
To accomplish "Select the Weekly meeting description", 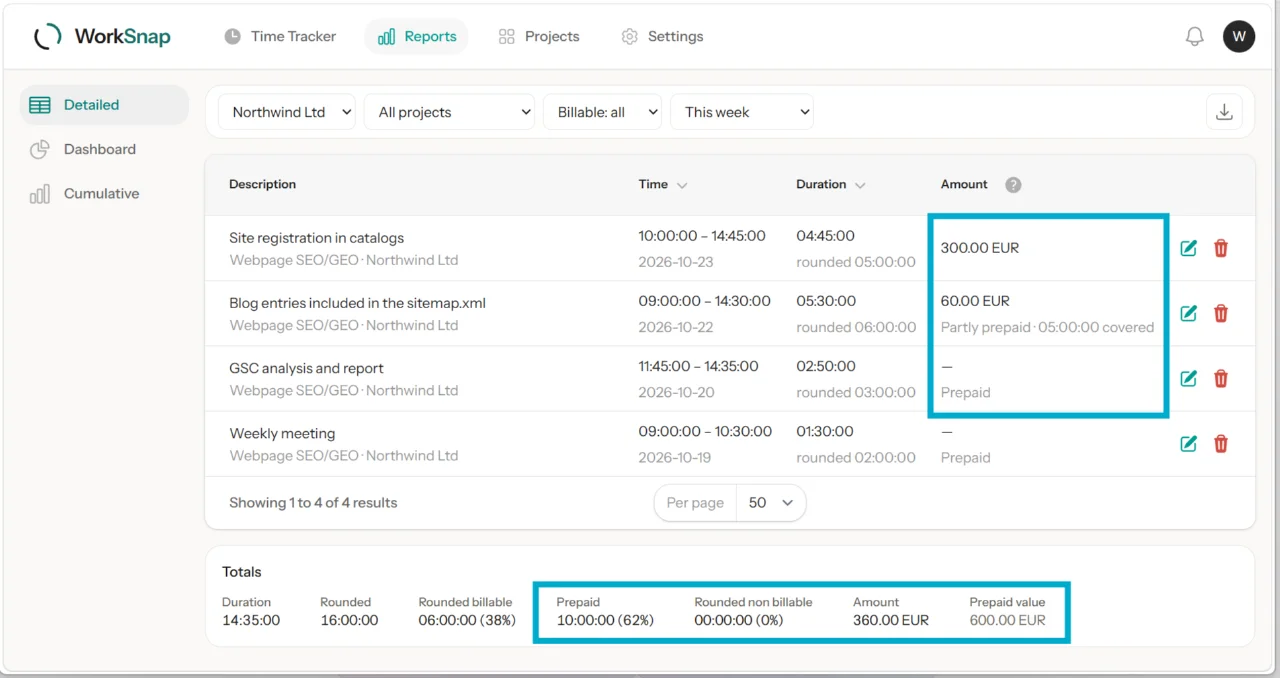I will (282, 434).
